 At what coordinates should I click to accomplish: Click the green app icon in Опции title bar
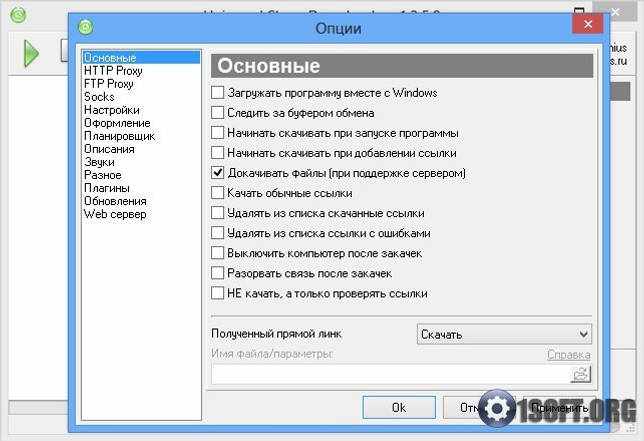point(85,27)
